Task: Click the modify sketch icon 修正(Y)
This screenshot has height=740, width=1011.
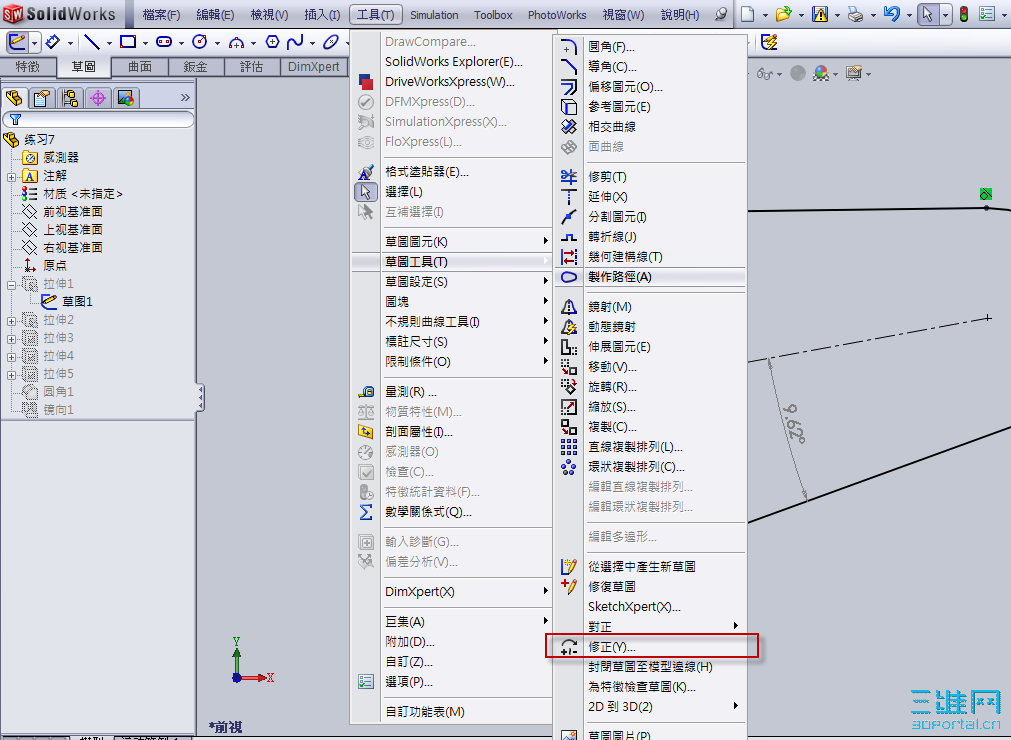Action: pyautogui.click(x=568, y=647)
